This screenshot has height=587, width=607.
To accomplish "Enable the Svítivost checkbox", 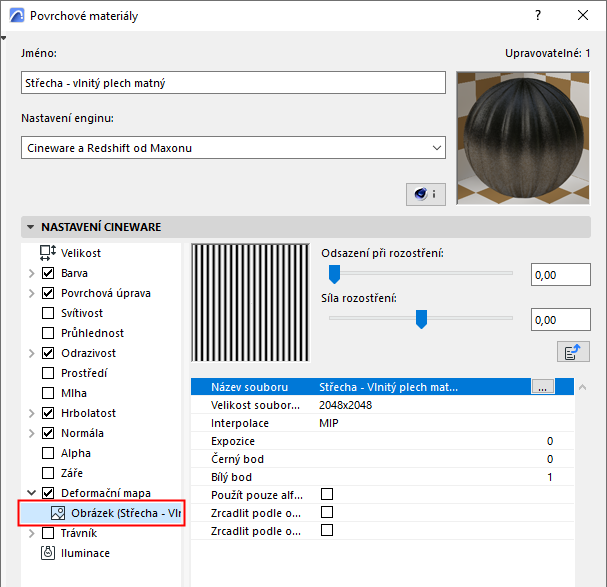I will (48, 313).
